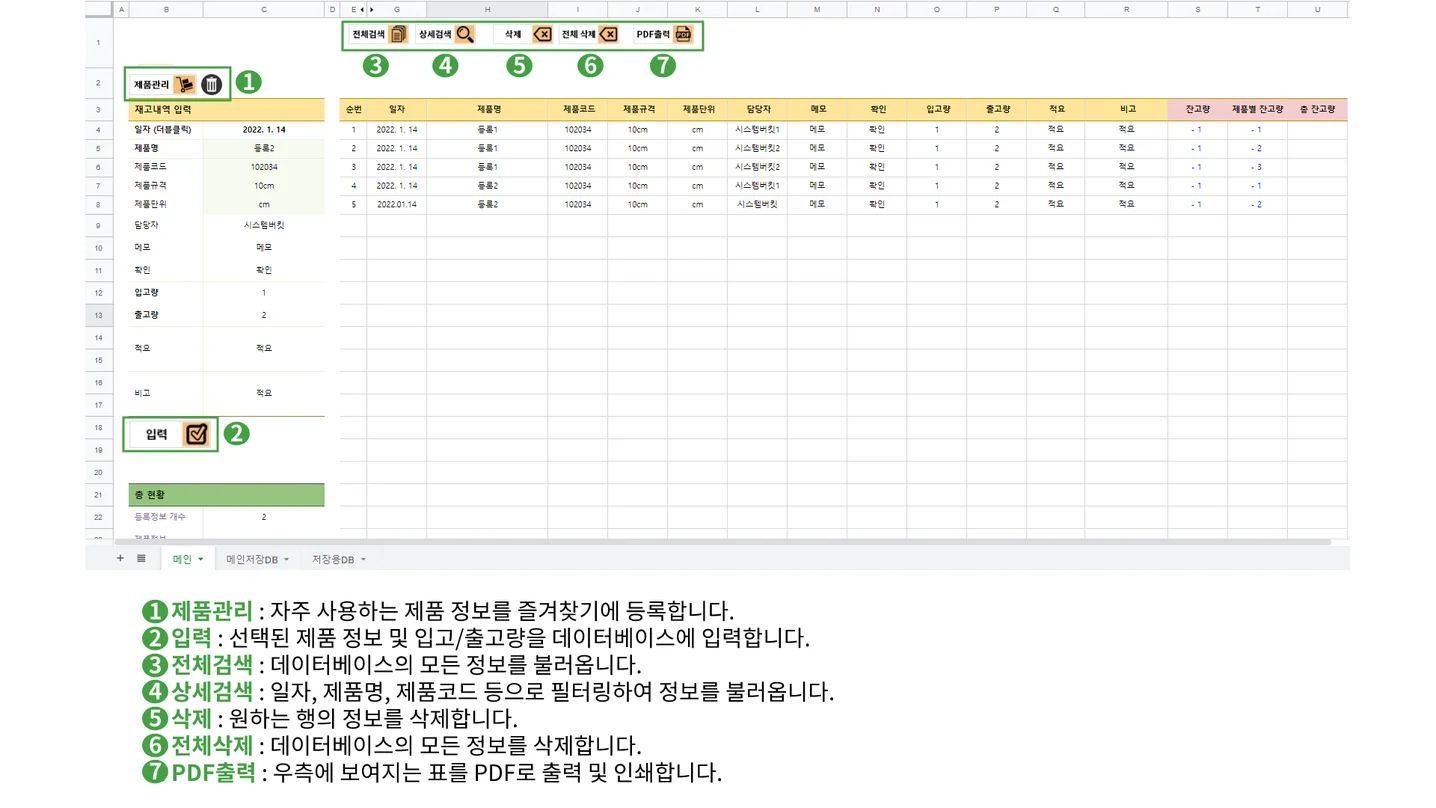Click the 상세검색 button label
This screenshot has width=1436, height=808.
(x=435, y=34)
